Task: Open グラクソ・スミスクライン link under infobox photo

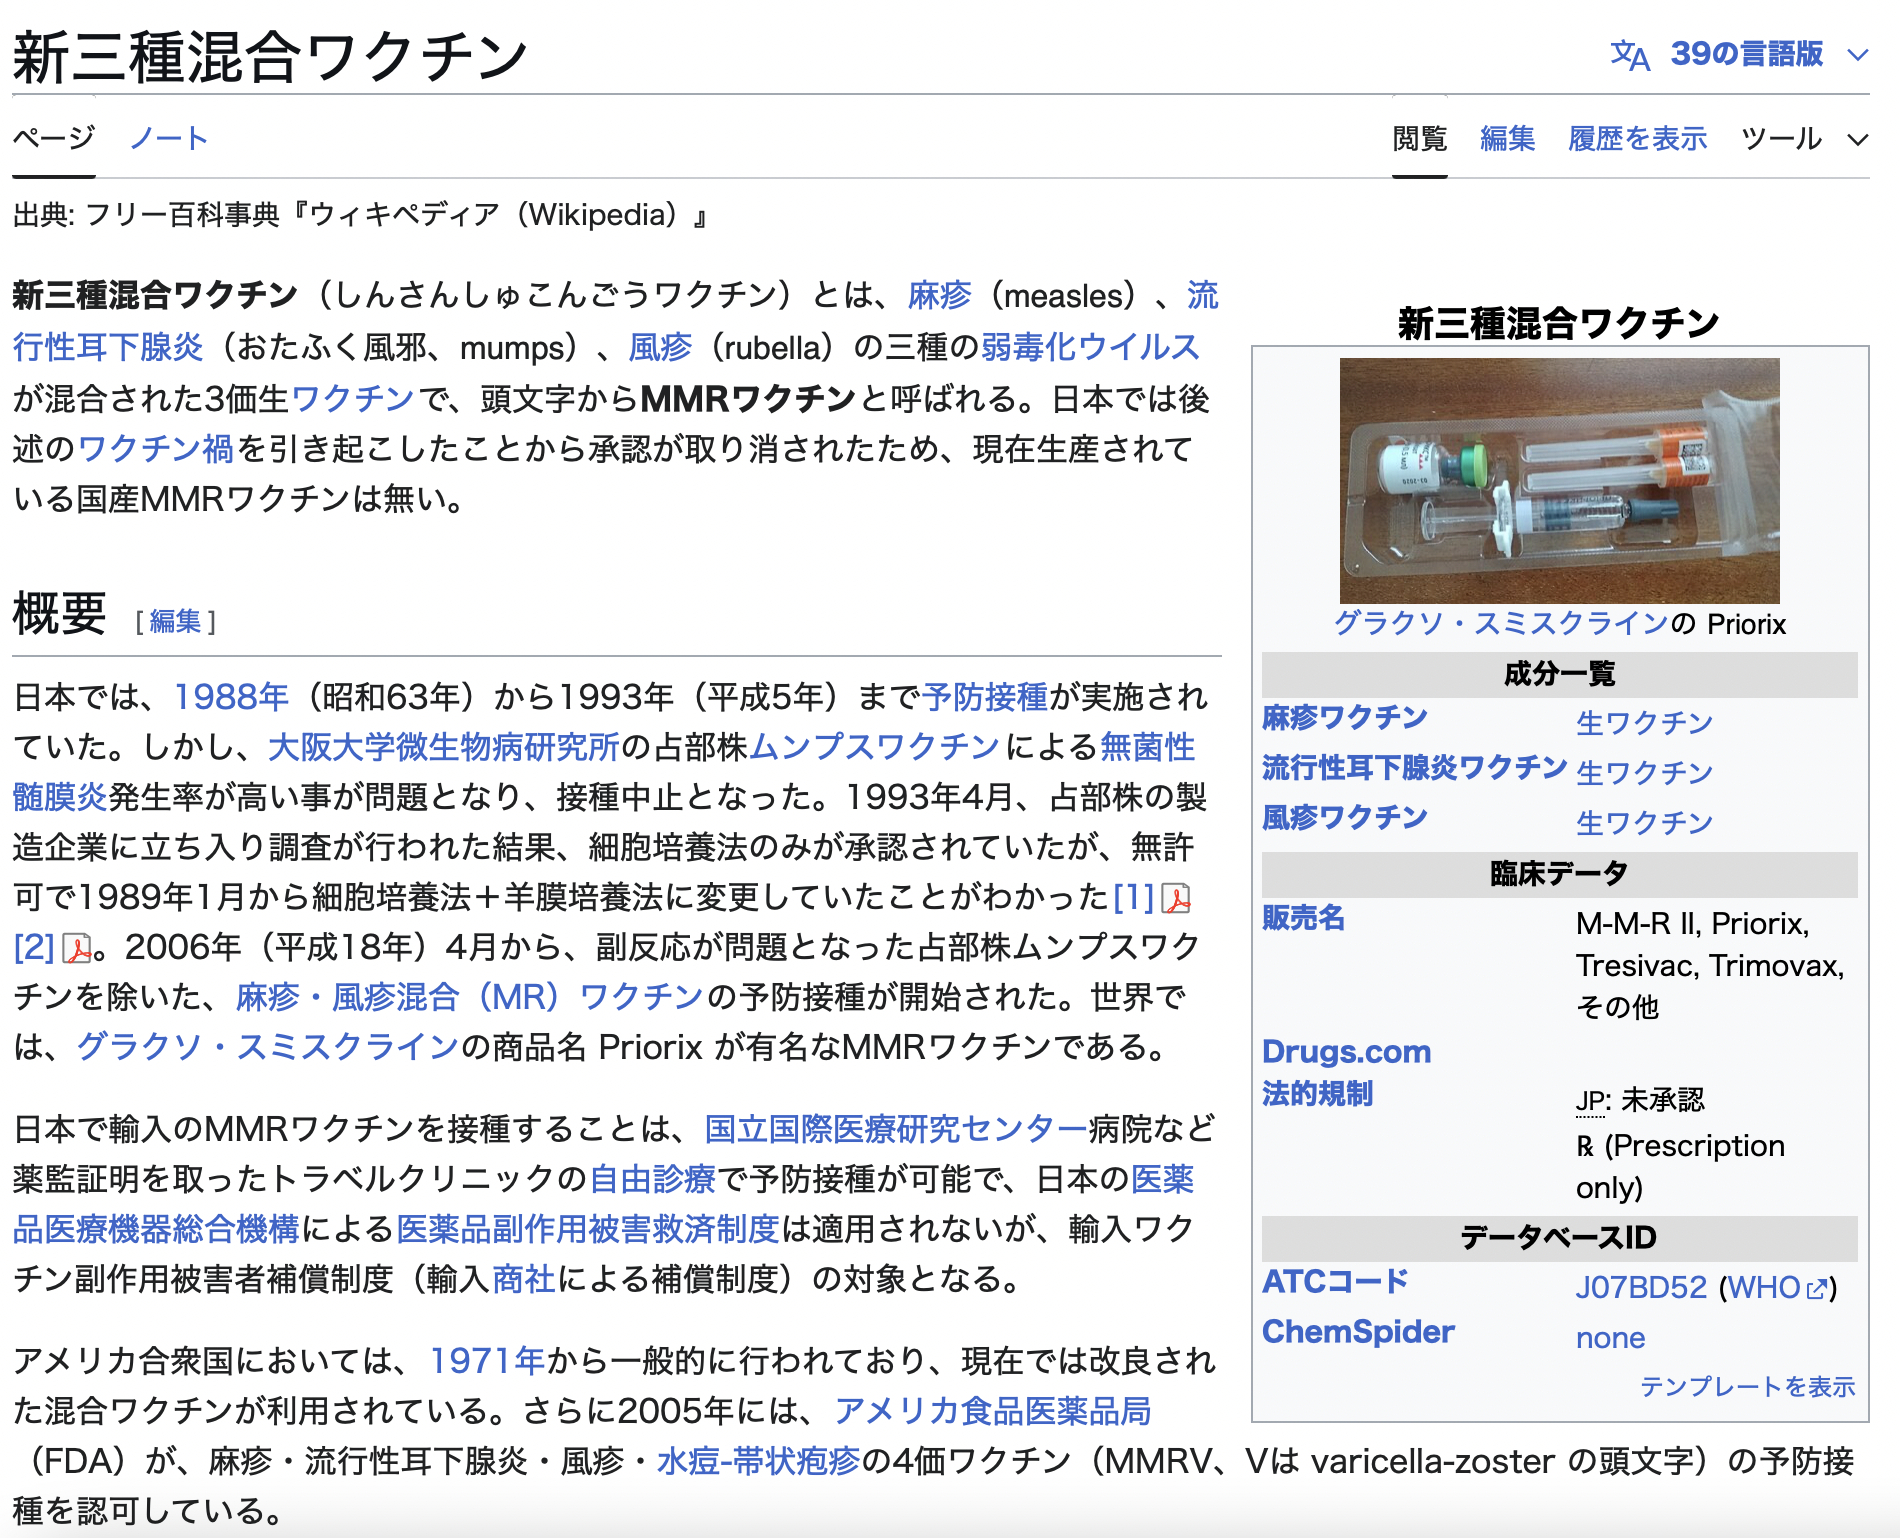Action: pyautogui.click(x=1501, y=624)
